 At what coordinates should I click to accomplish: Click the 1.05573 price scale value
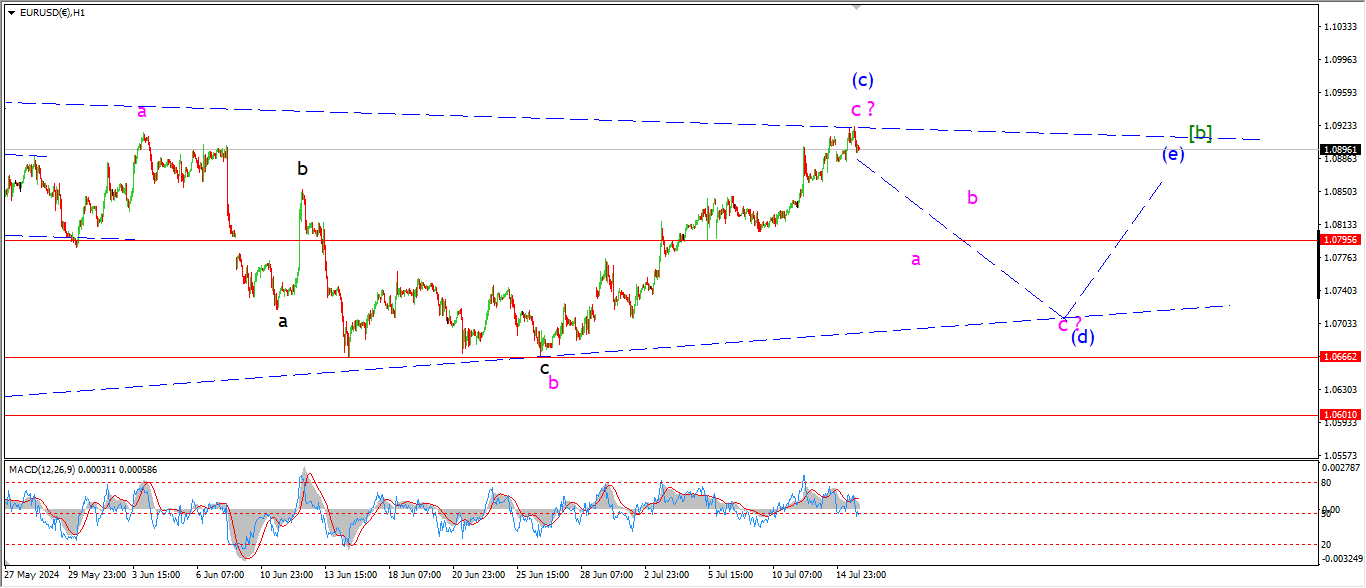(1339, 454)
